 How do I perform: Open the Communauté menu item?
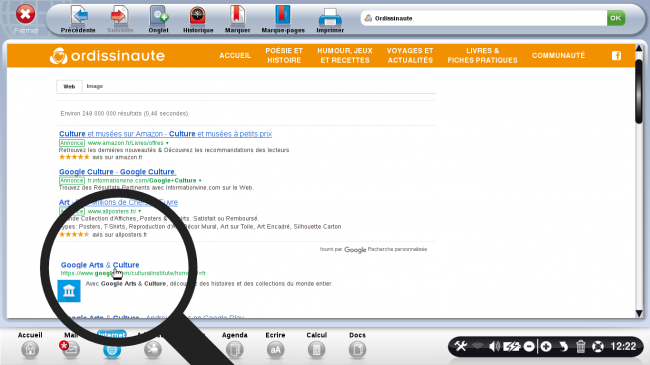click(558, 56)
